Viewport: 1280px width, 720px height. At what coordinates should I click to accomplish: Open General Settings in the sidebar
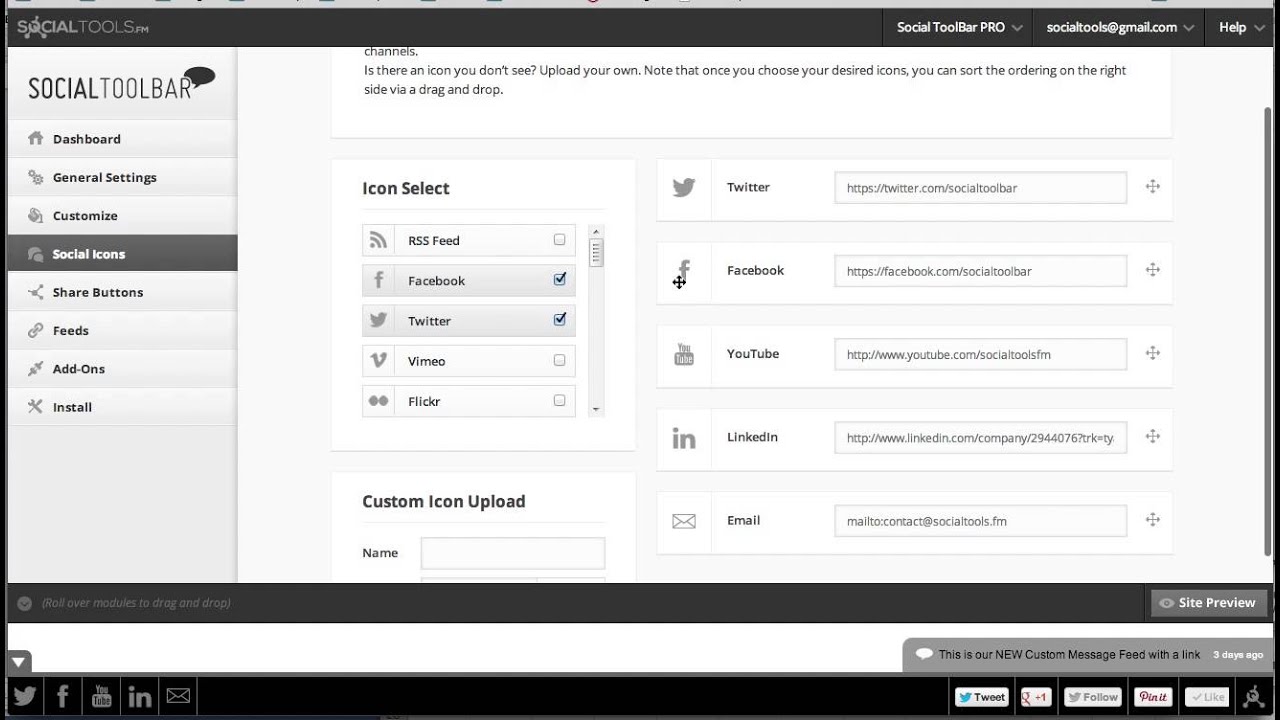pyautogui.click(x=122, y=177)
